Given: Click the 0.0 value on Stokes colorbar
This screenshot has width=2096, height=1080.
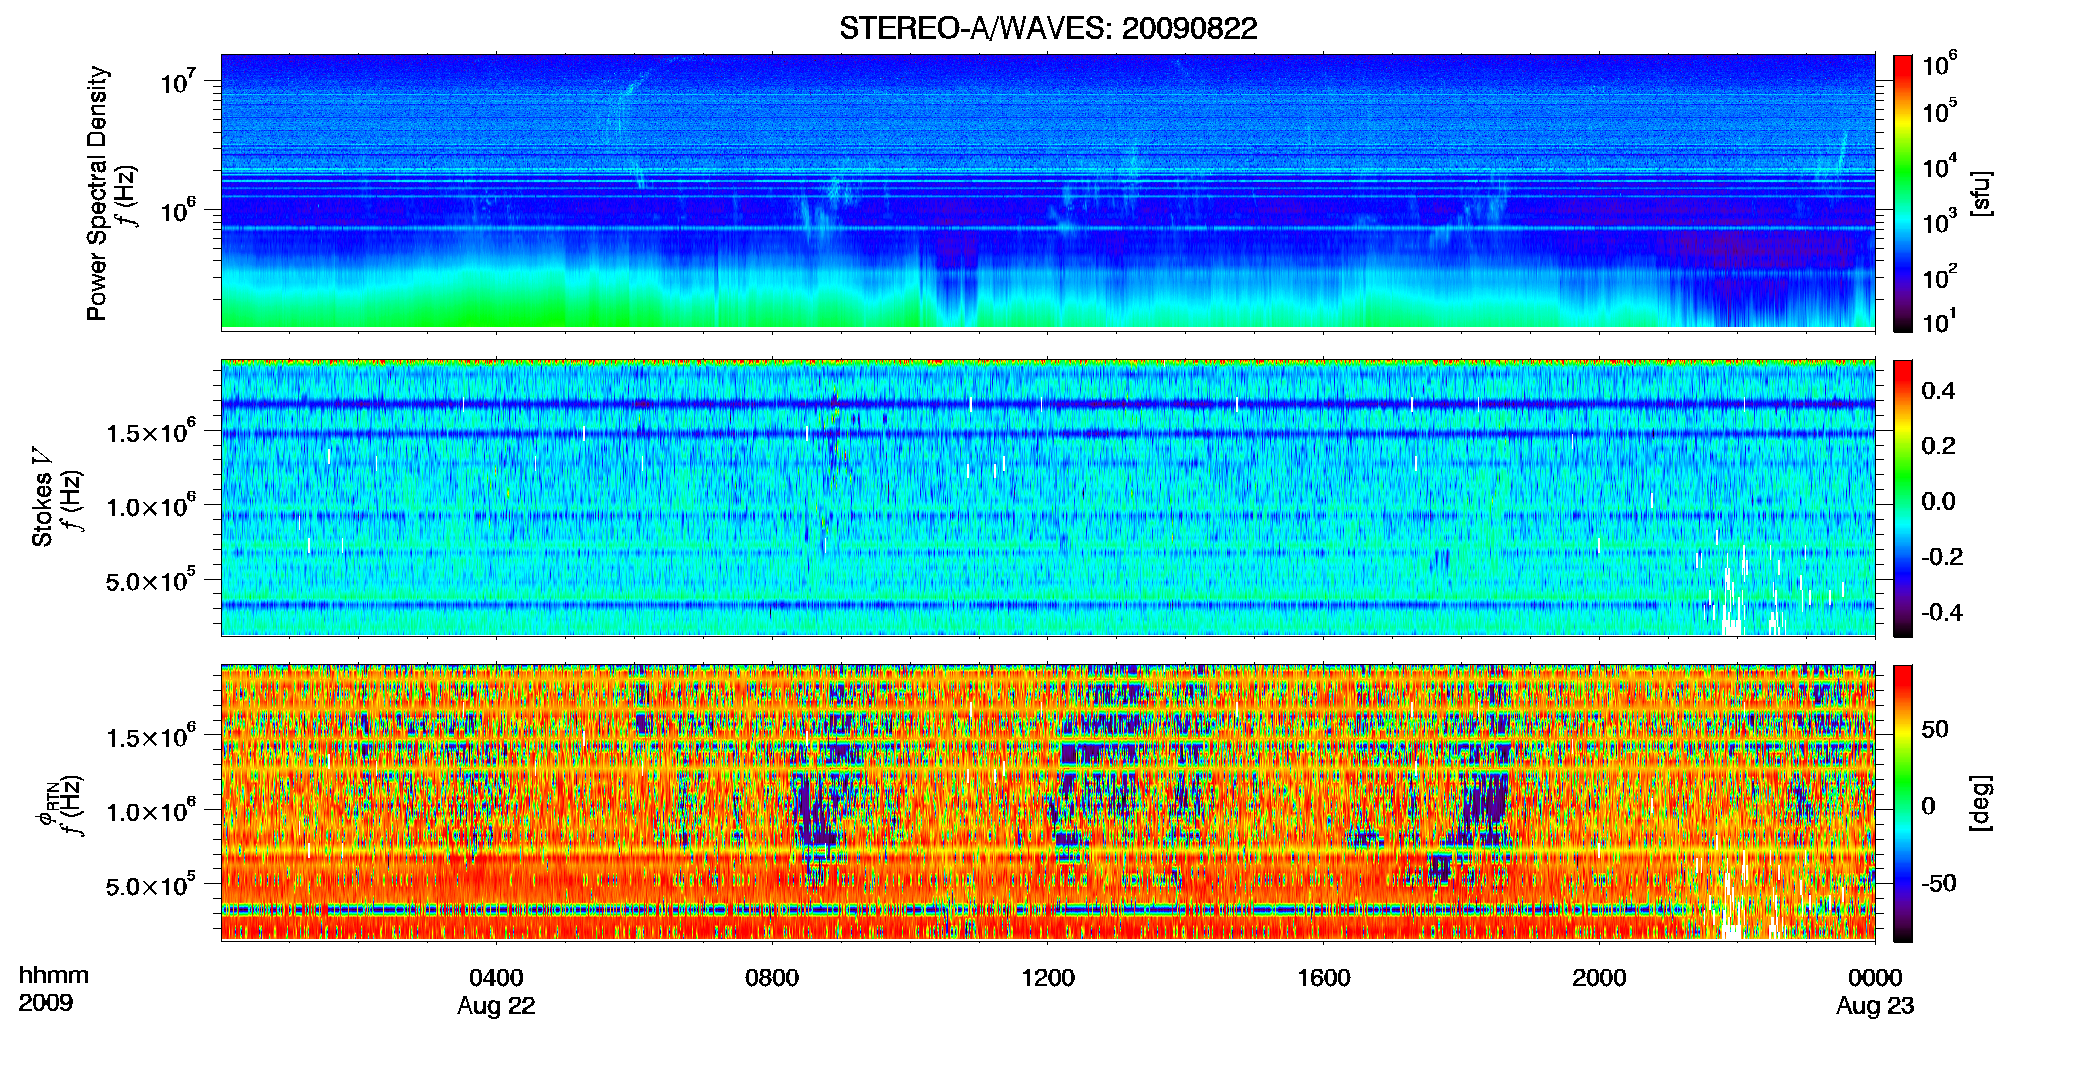Looking at the screenshot, I should pos(1938,501).
